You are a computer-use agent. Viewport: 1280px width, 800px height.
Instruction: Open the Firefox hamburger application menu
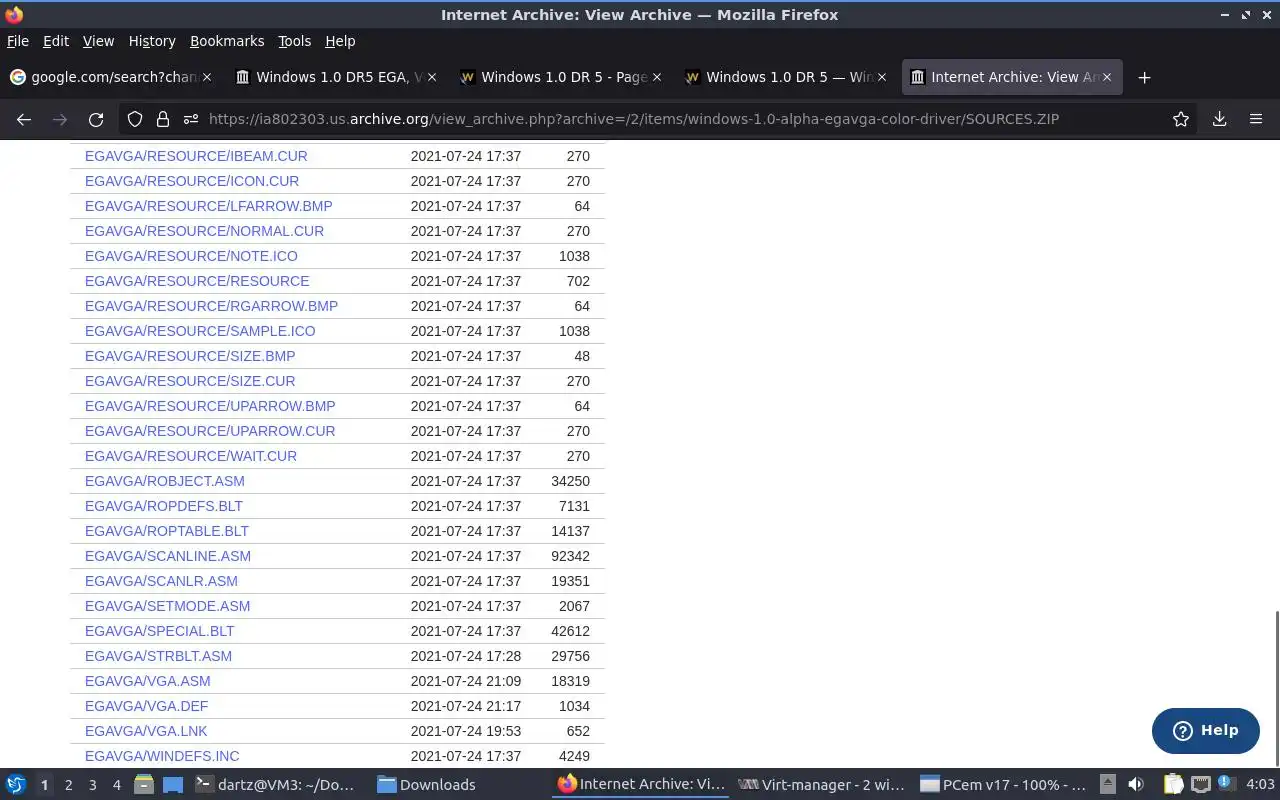(x=1256, y=119)
